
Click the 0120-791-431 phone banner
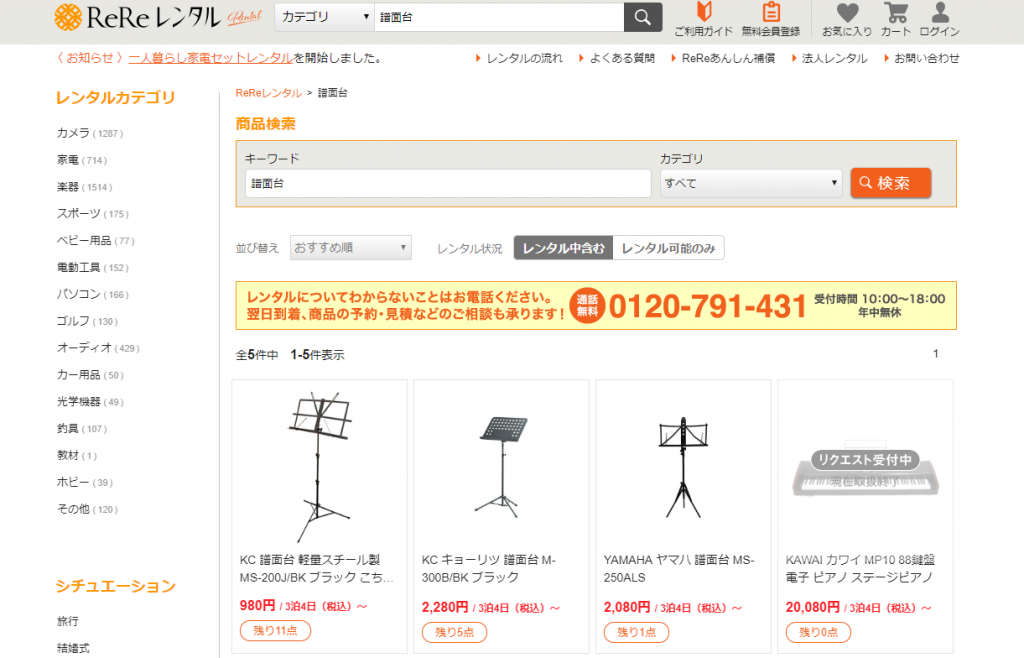tap(596, 306)
